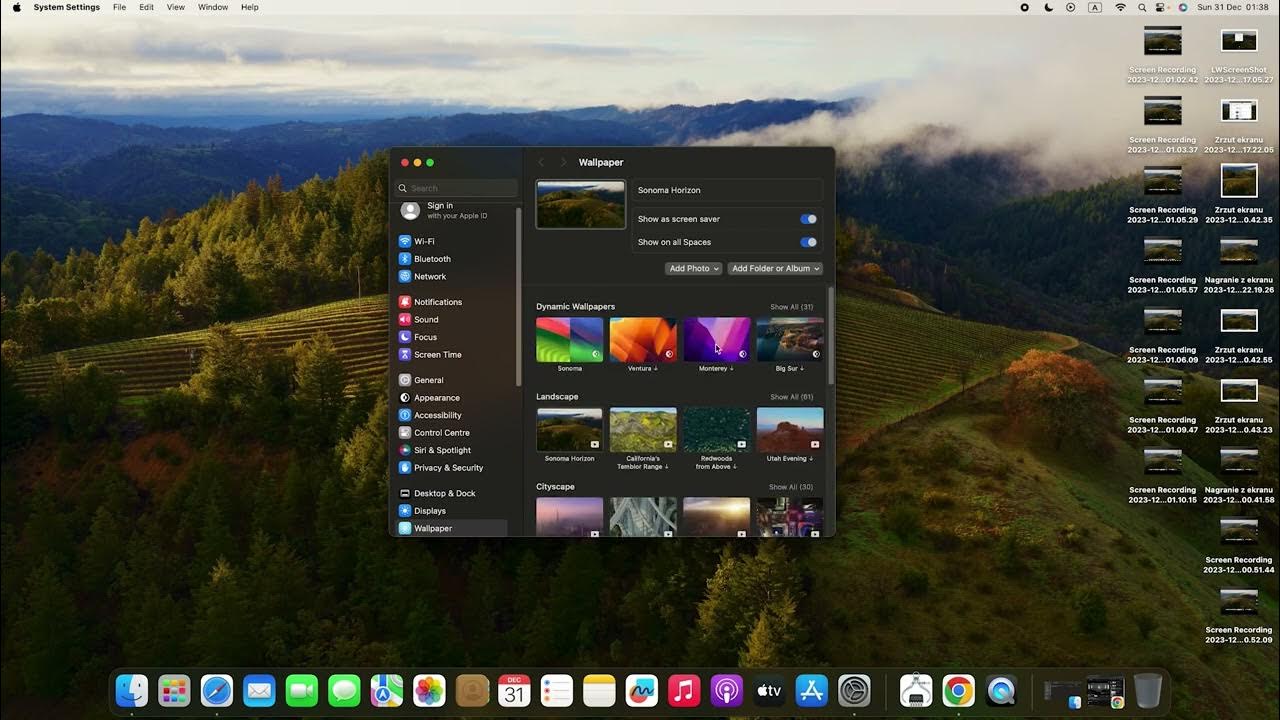Disable the Show as screen saver toggle
This screenshot has width=1280, height=720.
pos(808,218)
